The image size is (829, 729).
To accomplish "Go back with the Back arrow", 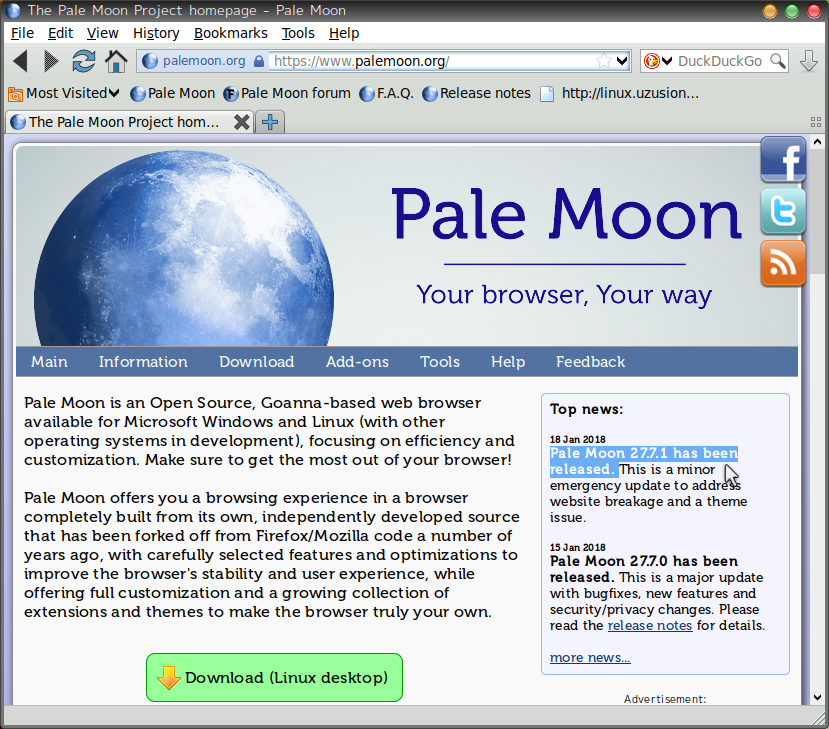I will tap(20, 61).
